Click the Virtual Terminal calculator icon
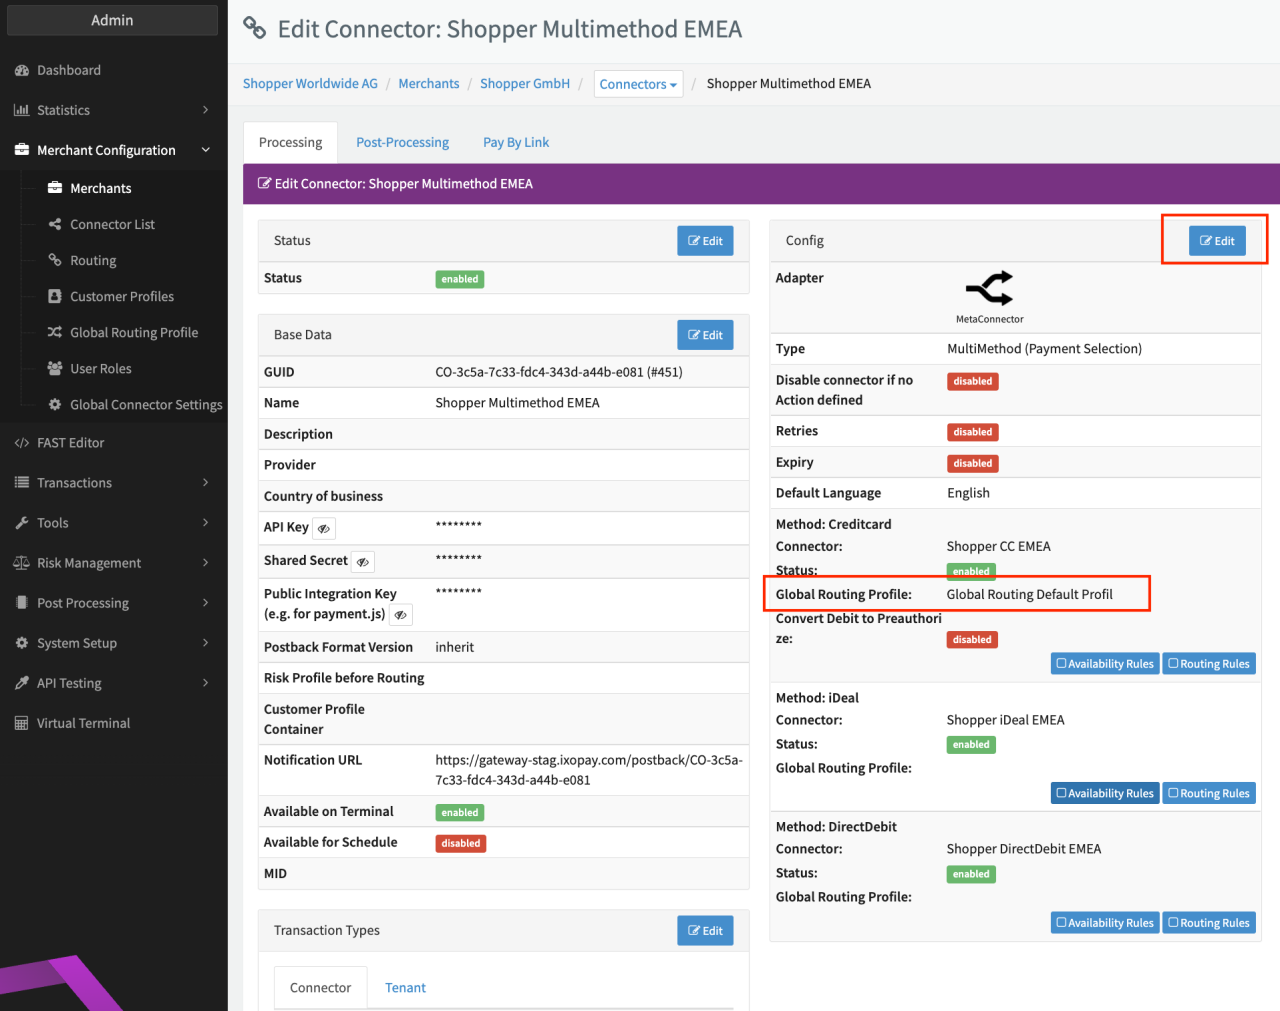This screenshot has width=1280, height=1011. coord(21,724)
